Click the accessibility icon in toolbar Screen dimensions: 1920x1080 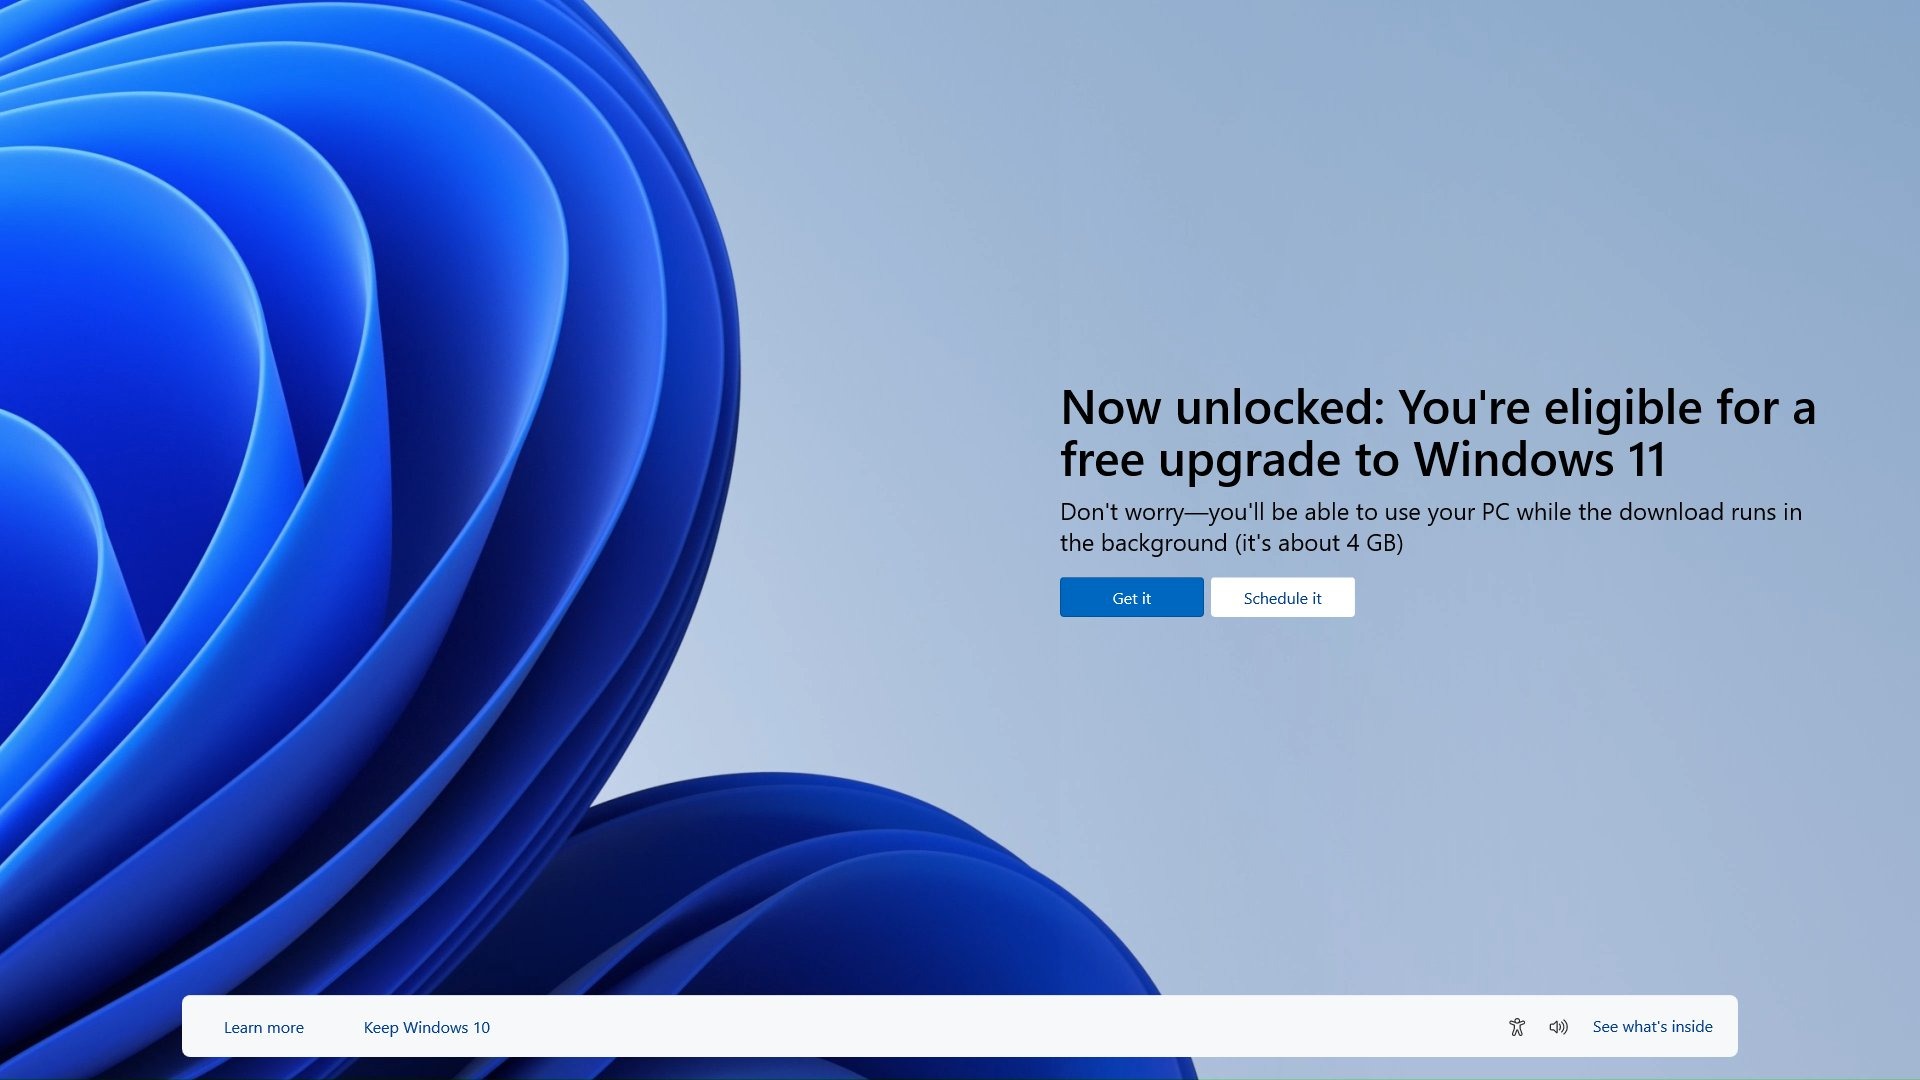[1516, 1026]
